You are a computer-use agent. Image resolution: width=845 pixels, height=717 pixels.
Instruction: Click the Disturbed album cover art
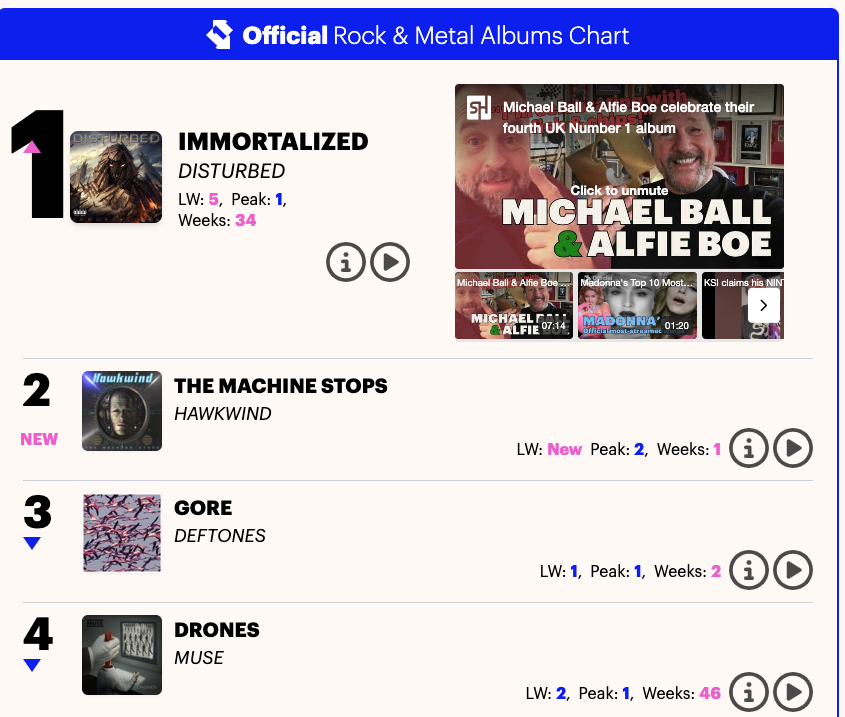coord(116,176)
